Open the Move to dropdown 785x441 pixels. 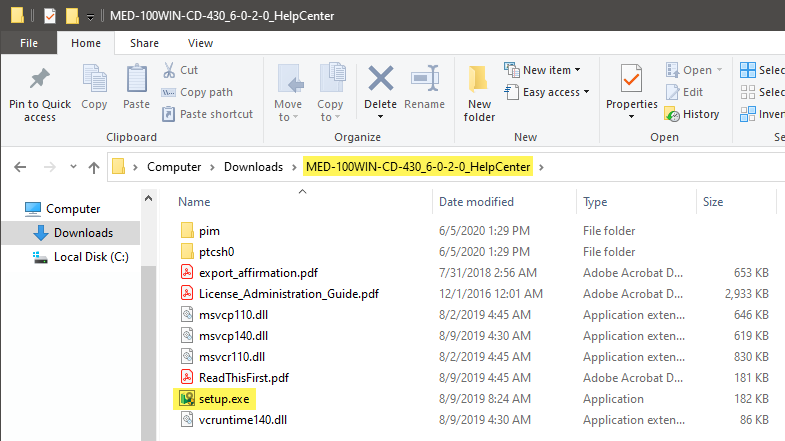pyautogui.click(x=287, y=117)
